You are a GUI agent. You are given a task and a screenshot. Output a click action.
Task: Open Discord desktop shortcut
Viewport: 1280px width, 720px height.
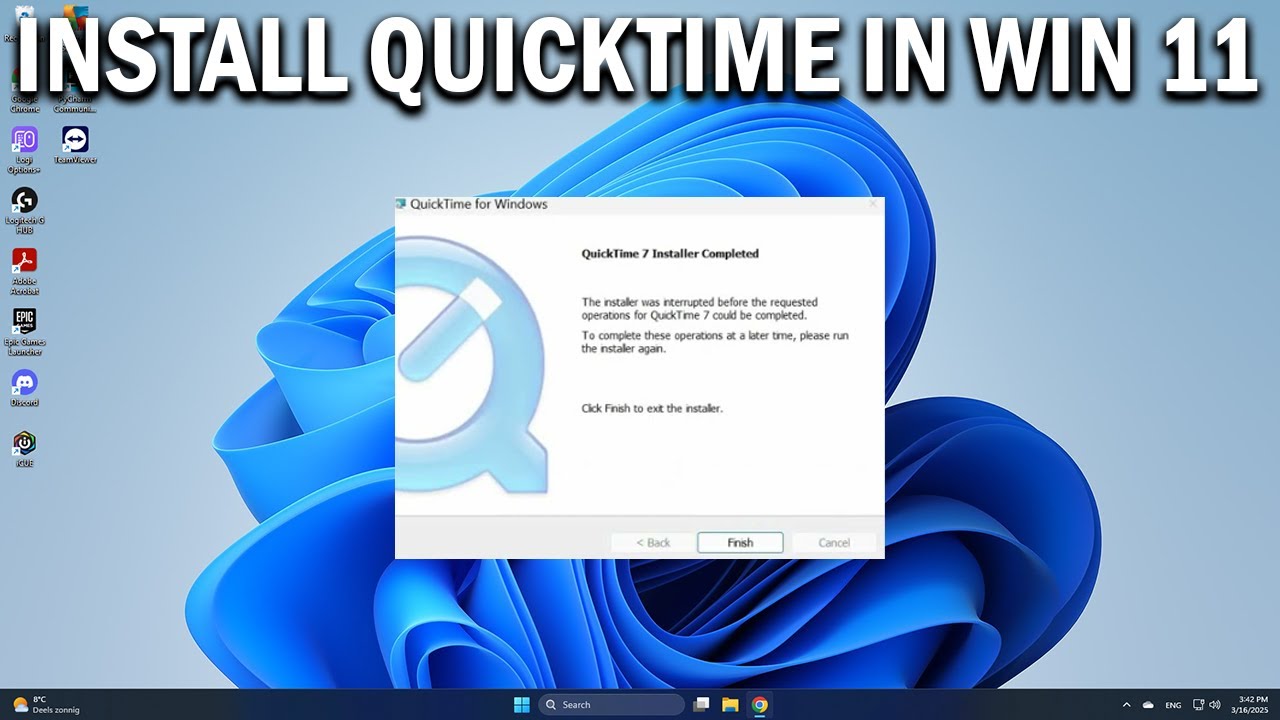coord(24,388)
